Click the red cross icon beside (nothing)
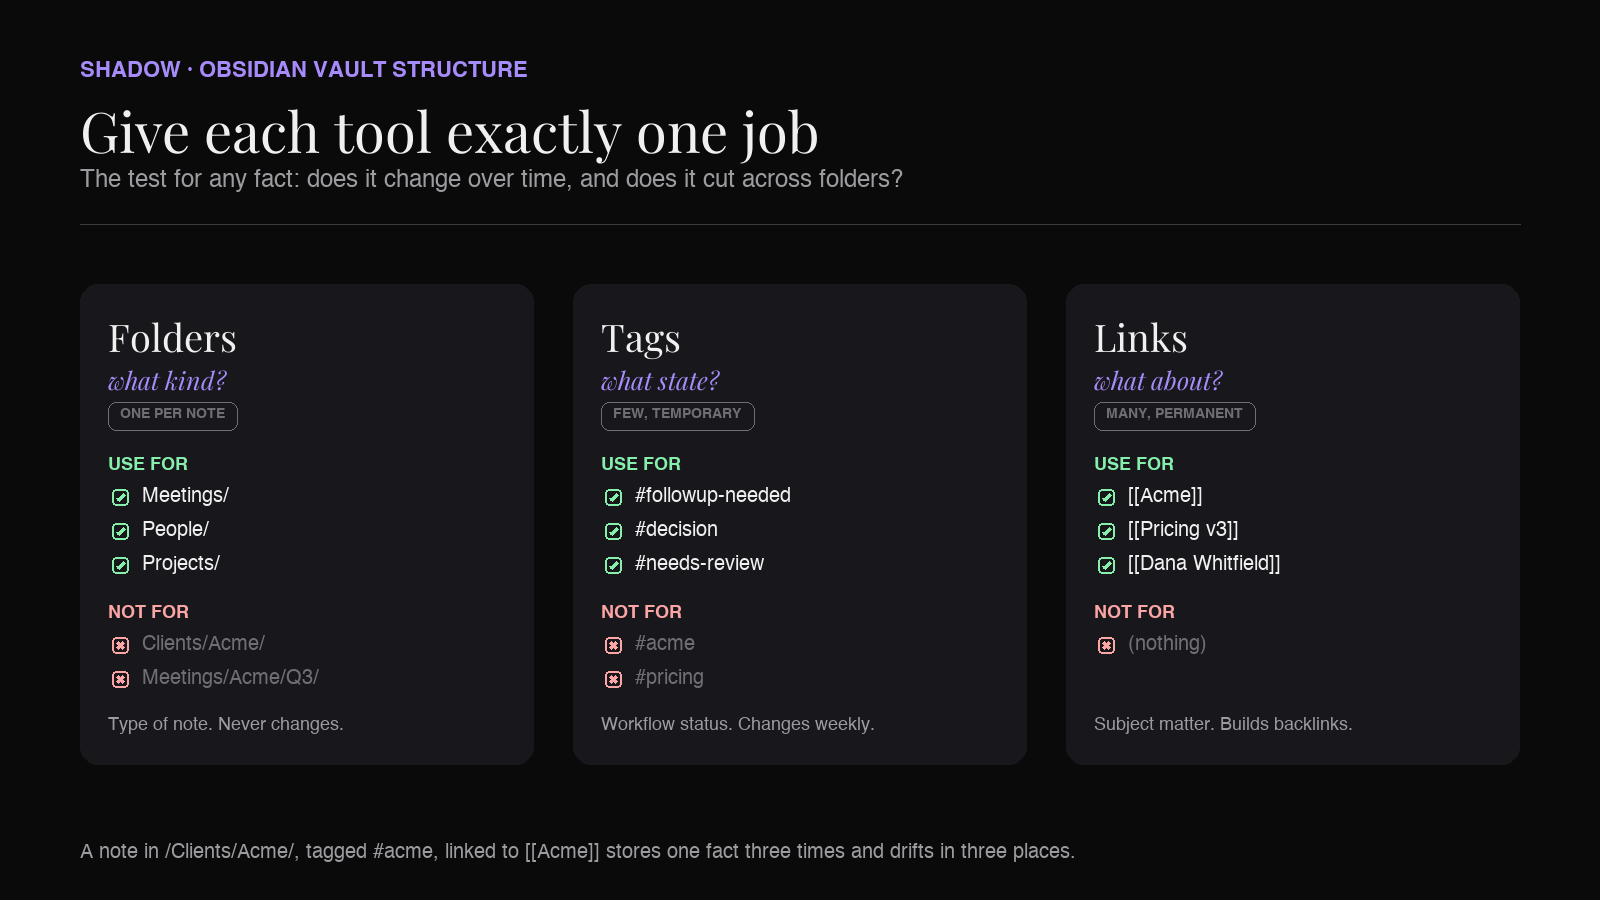The height and width of the screenshot is (900, 1600). (x=1107, y=645)
